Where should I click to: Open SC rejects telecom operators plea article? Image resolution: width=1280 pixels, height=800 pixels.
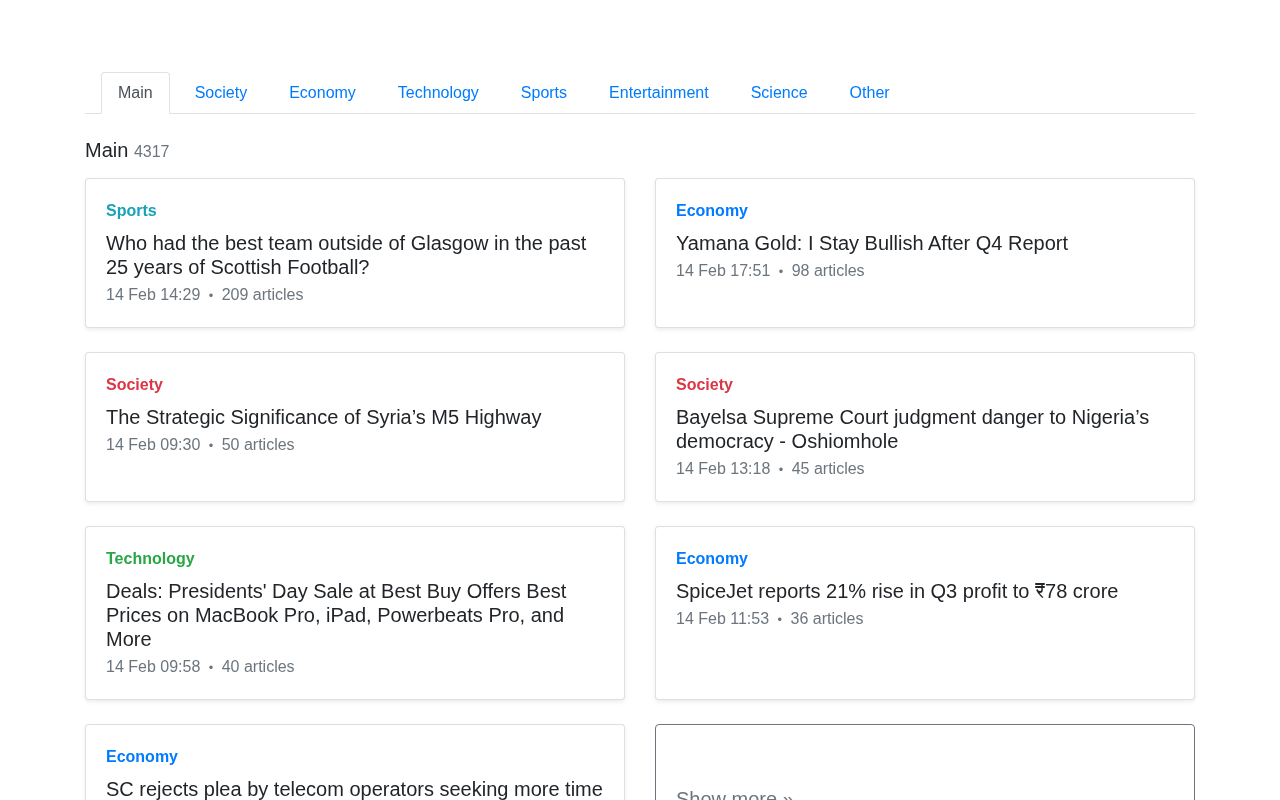(x=354, y=789)
